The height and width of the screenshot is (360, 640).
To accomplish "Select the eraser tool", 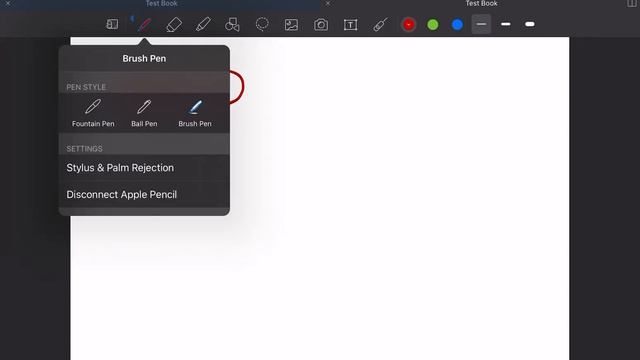I will point(174,24).
